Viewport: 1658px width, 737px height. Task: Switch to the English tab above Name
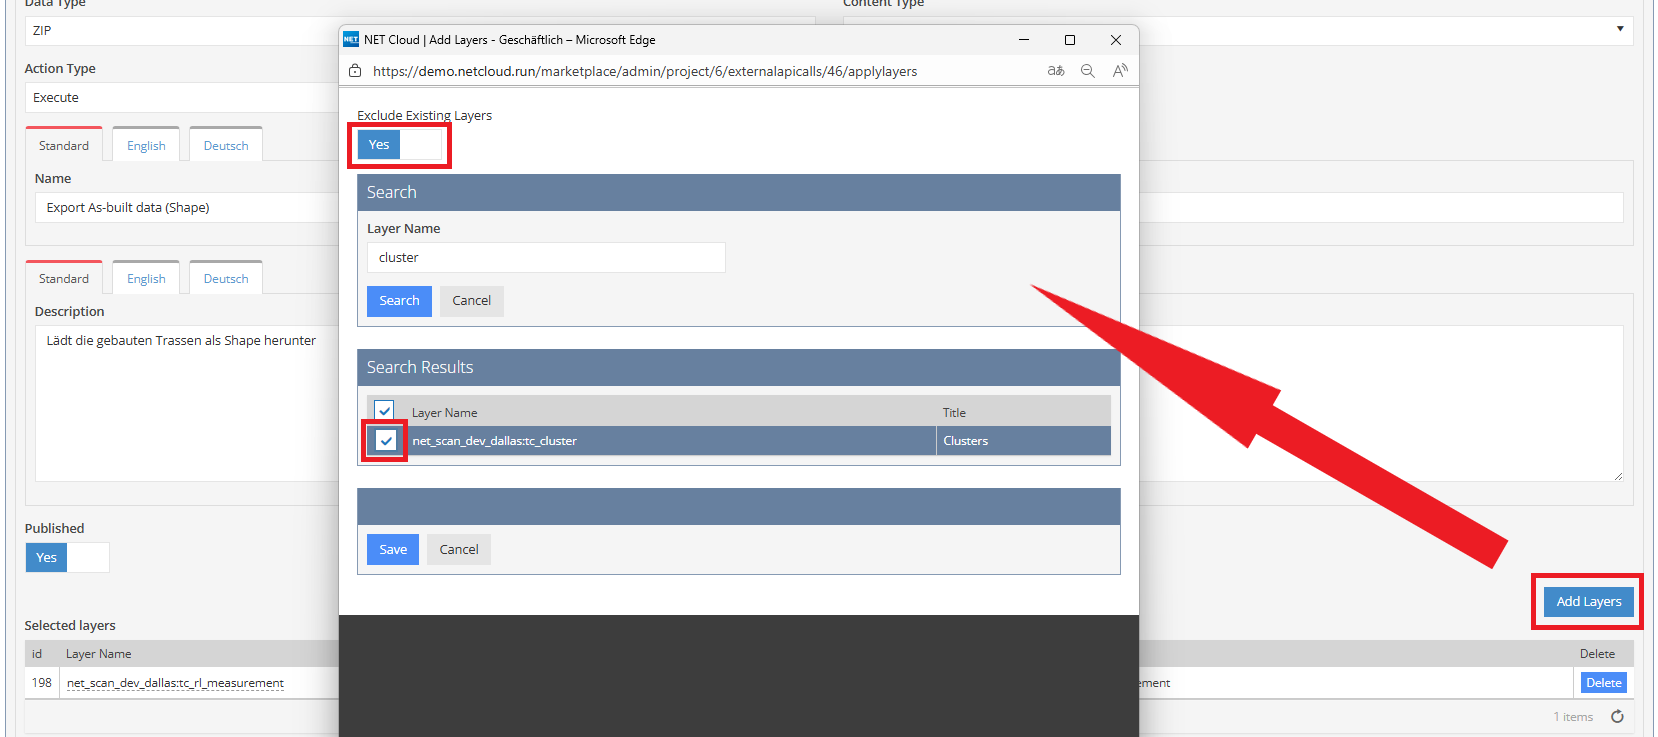click(x=146, y=146)
